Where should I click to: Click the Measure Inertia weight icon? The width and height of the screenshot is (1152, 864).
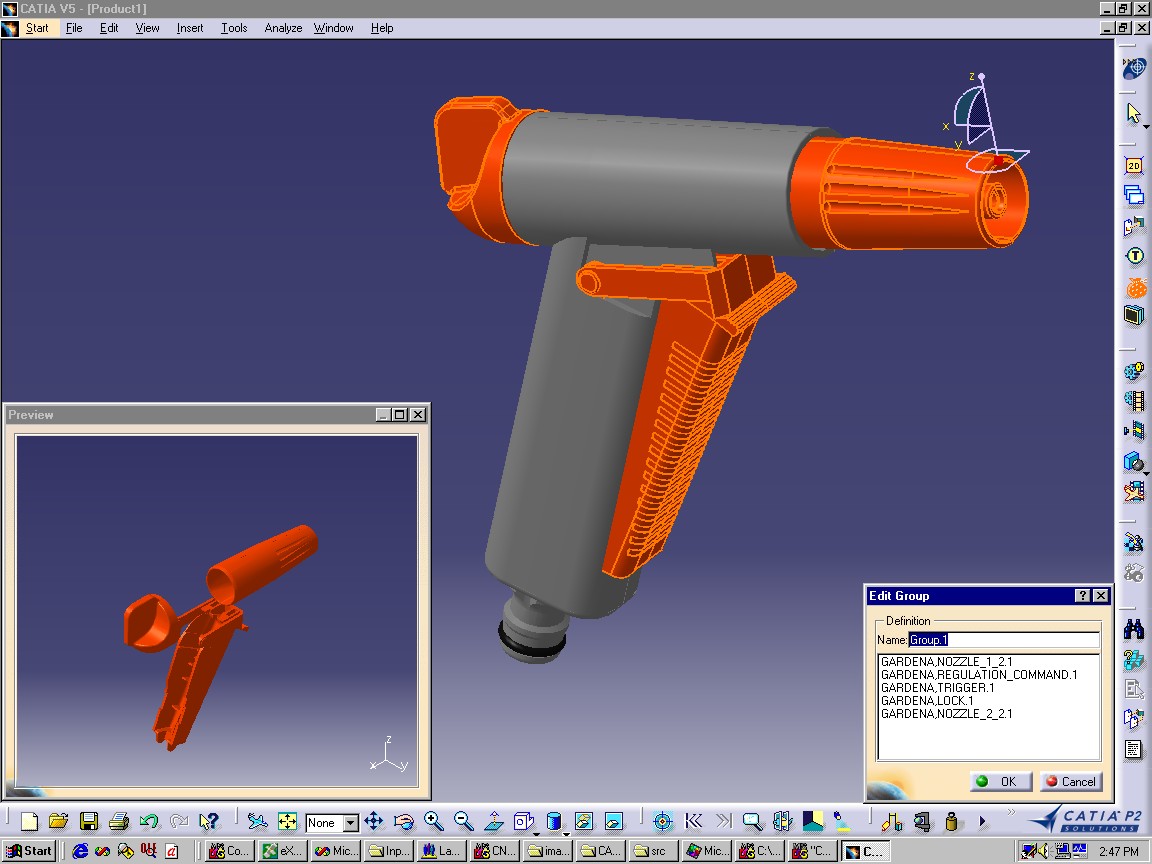pyautogui.click(x=951, y=821)
